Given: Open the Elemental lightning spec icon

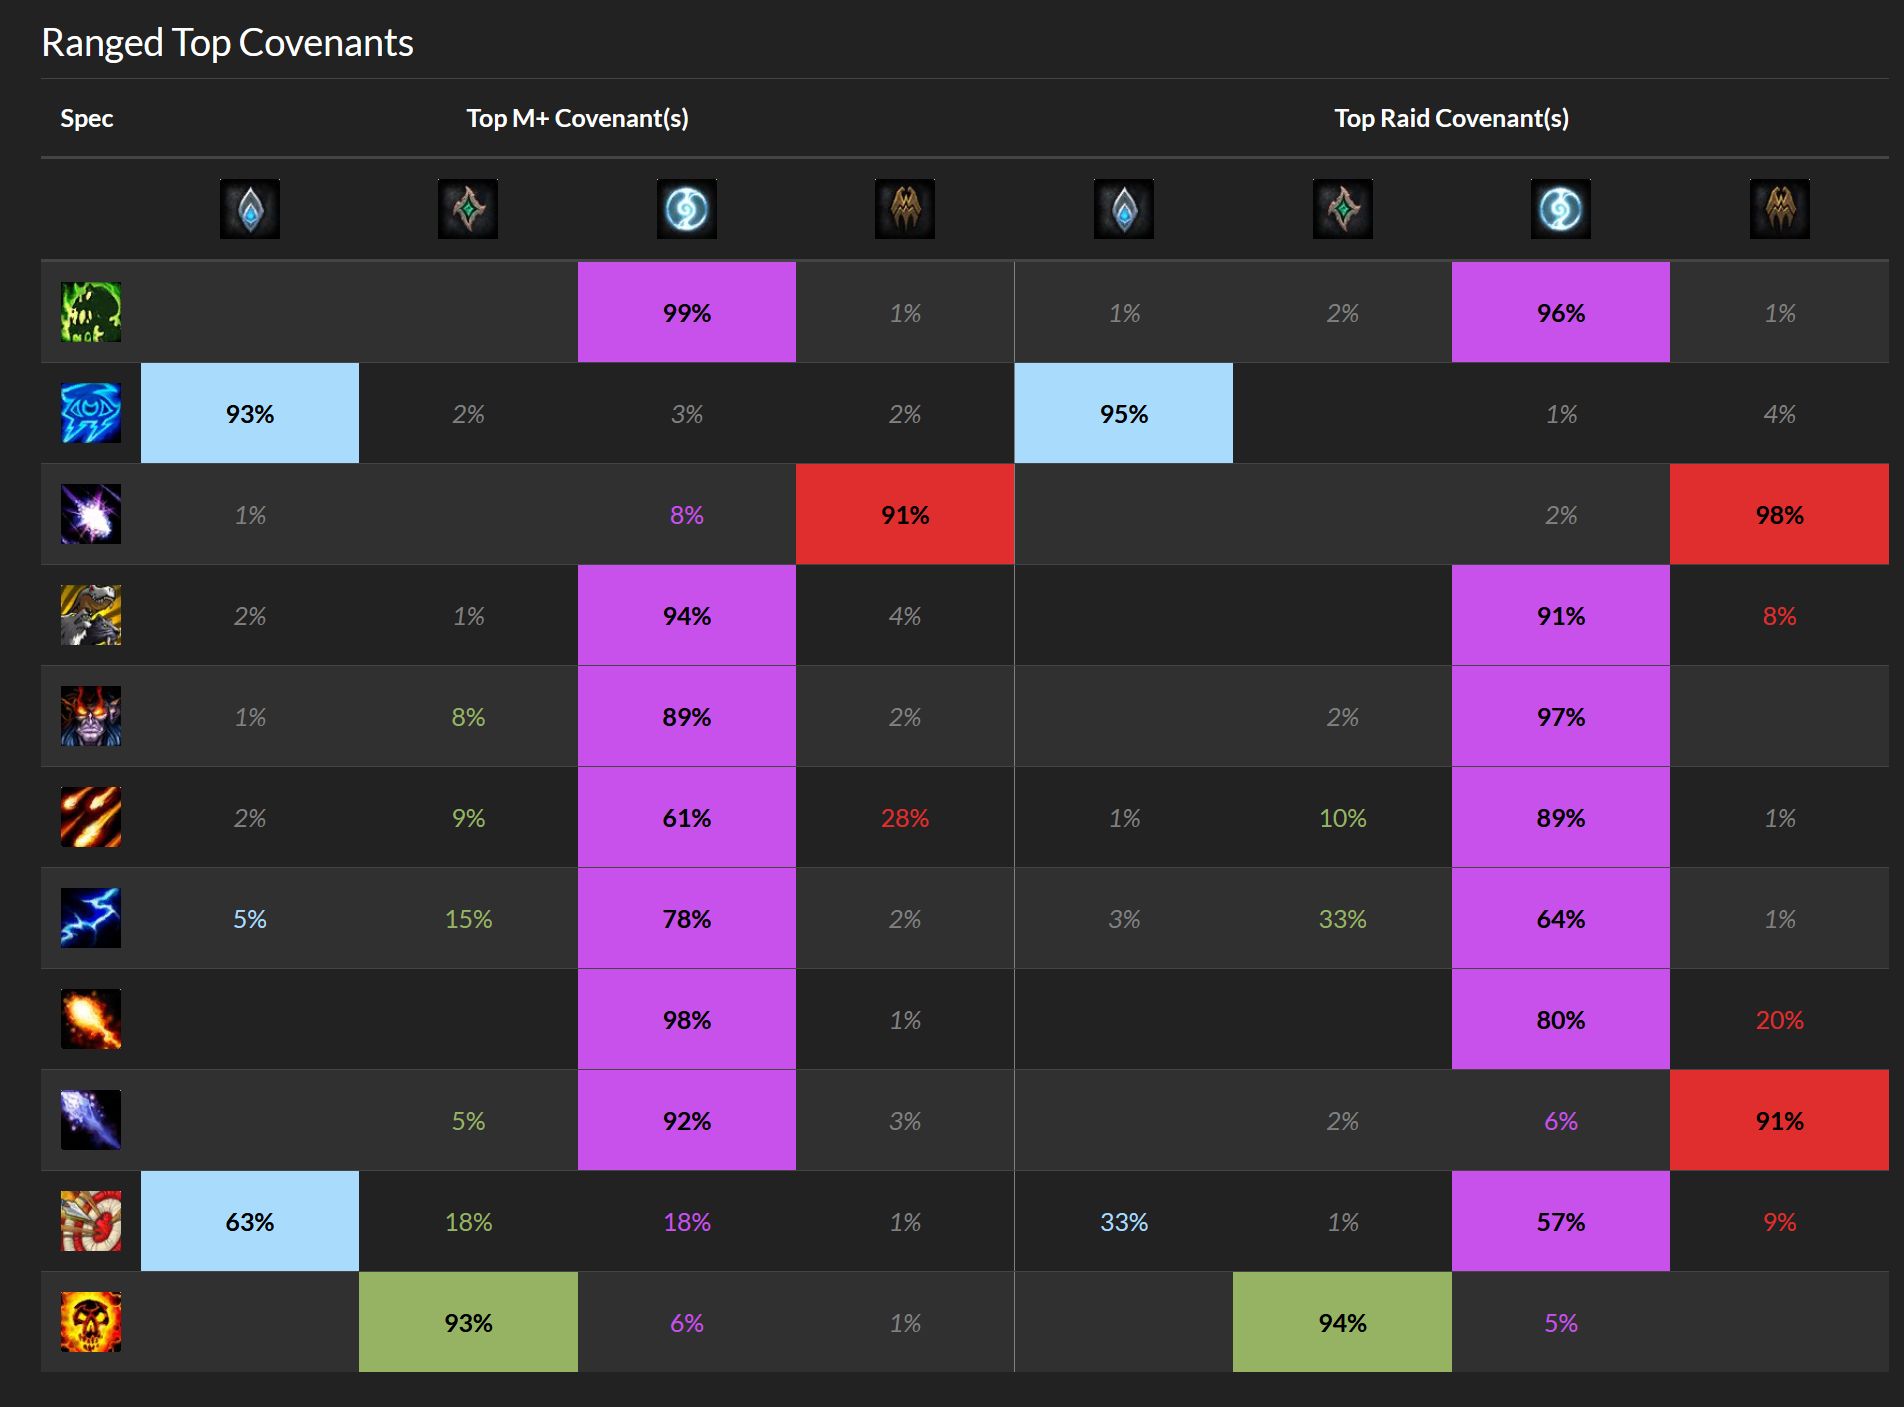Looking at the screenshot, I should point(91,918).
